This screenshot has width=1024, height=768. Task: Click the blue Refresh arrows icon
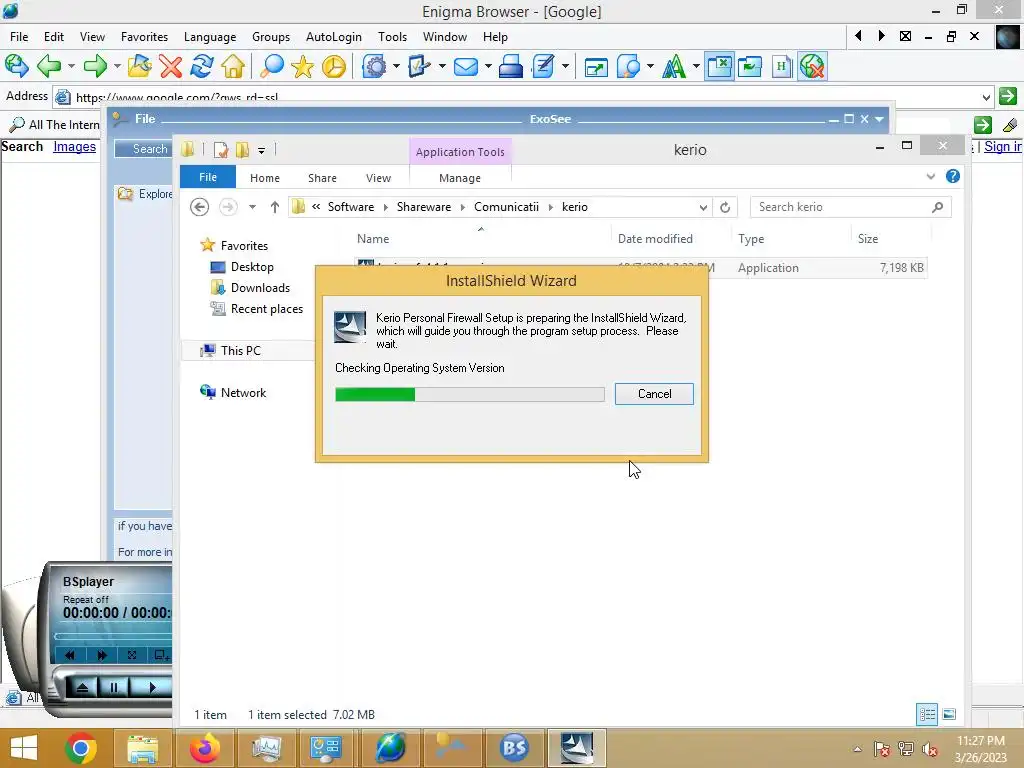click(x=202, y=66)
